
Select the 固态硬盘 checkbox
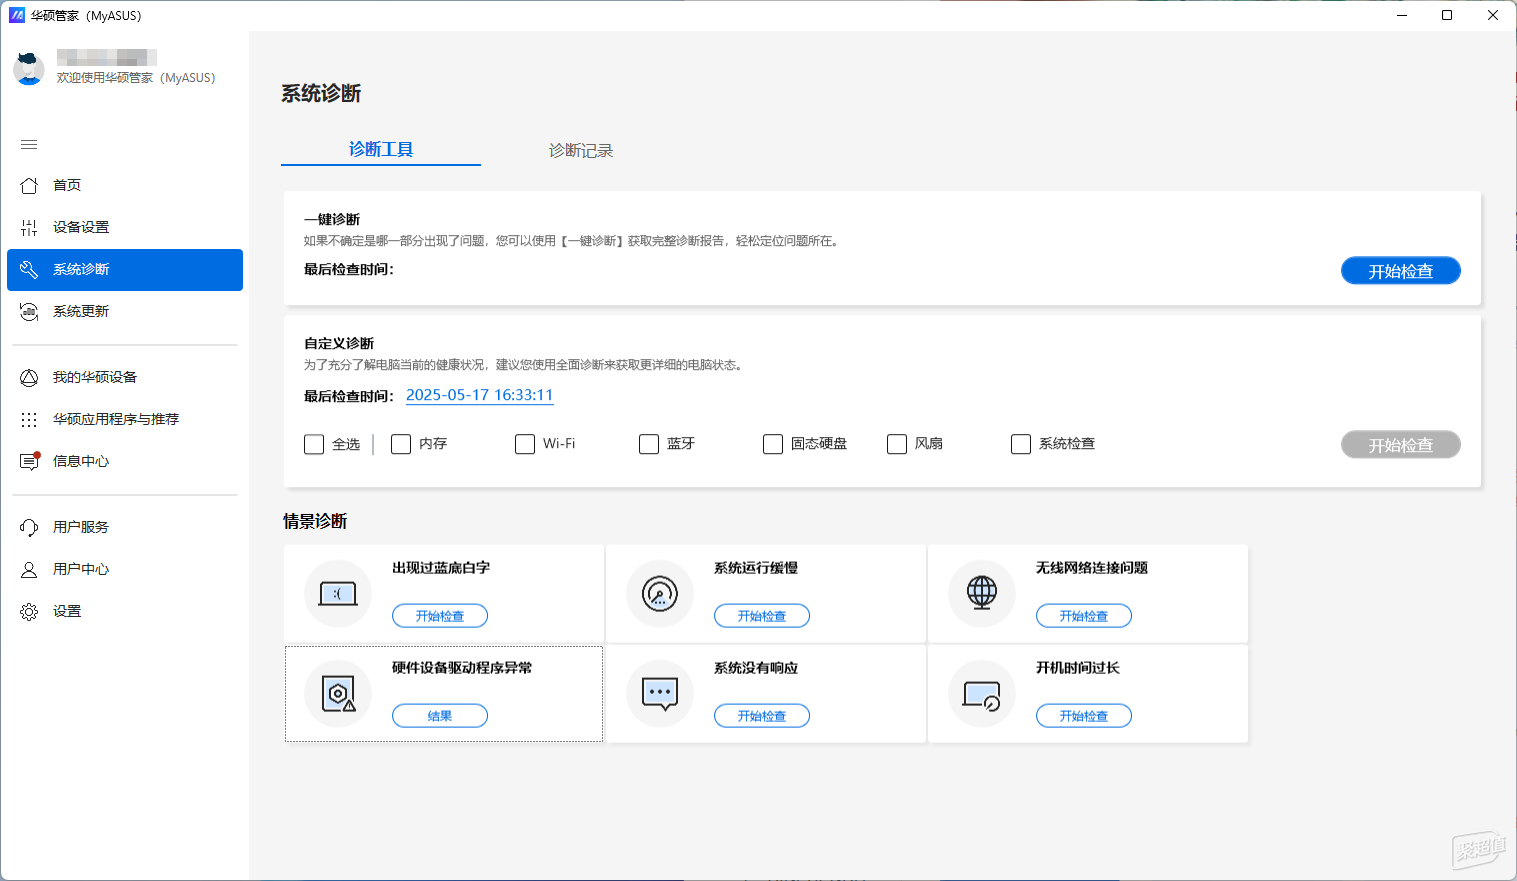(773, 444)
